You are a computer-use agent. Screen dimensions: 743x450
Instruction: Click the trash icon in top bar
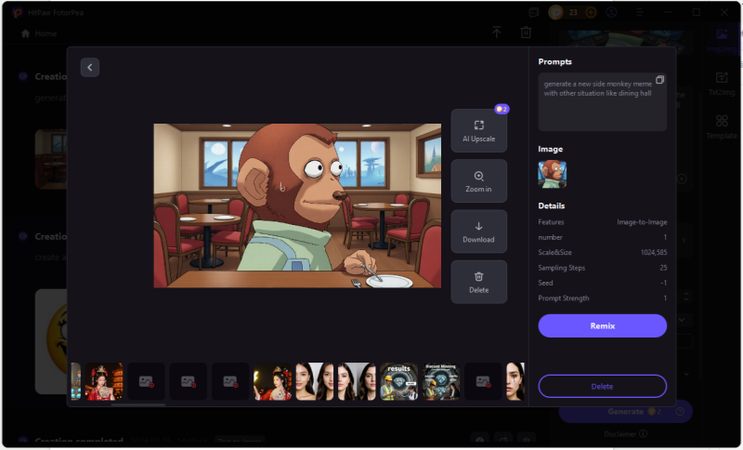click(x=526, y=32)
